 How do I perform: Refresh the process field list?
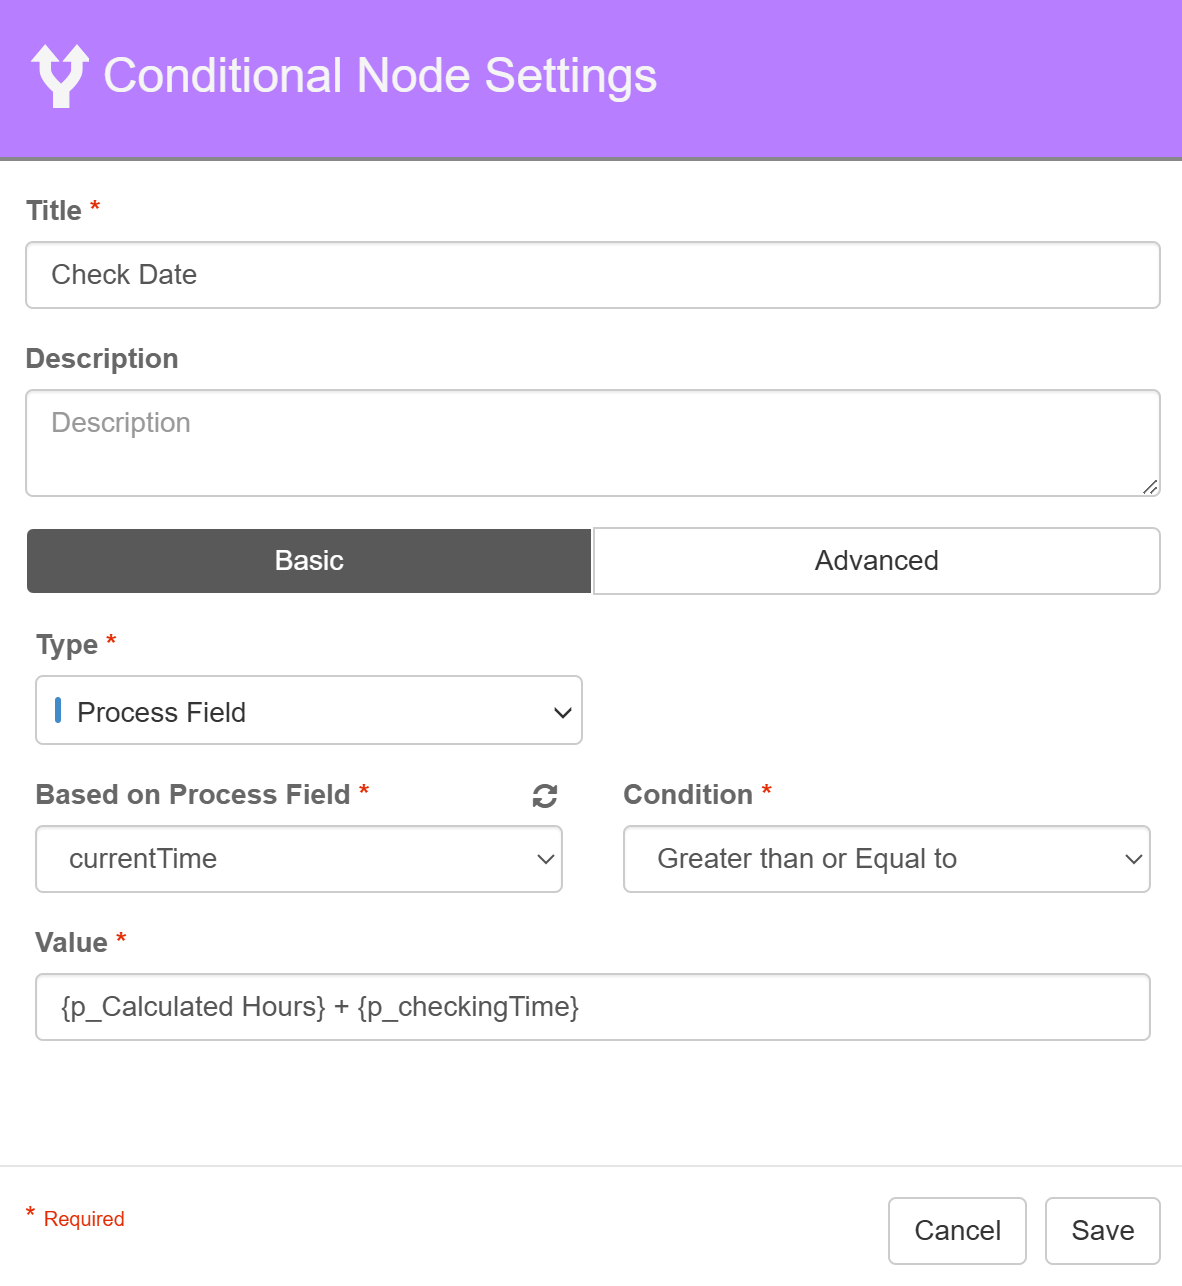point(545,796)
